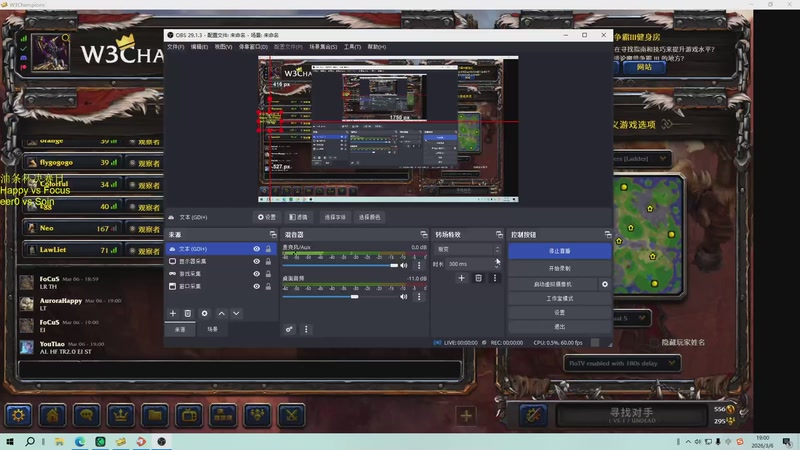
Task: Click the W3Champions map preview thumbnail
Action: tap(647, 235)
